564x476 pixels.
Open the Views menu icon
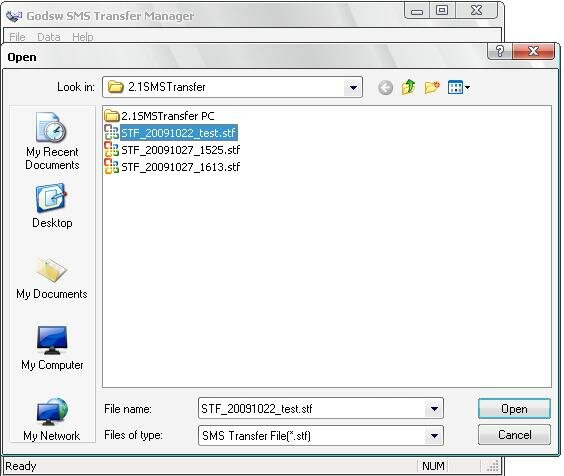tap(459, 87)
